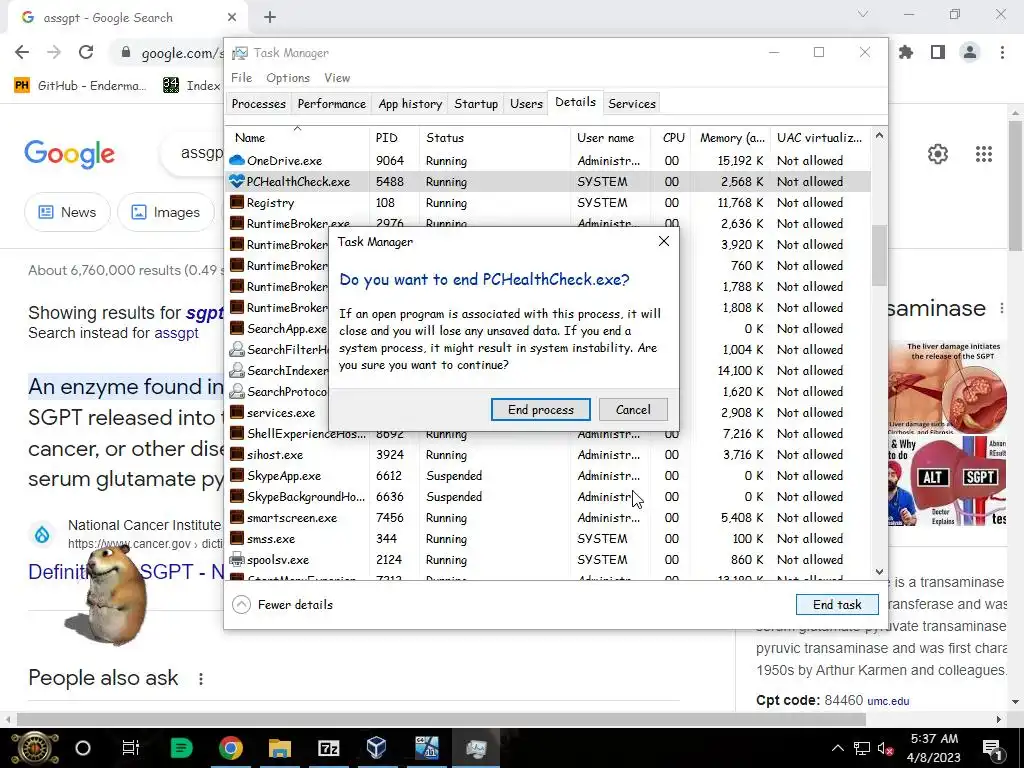Open the Startup tab

[x=476, y=104]
